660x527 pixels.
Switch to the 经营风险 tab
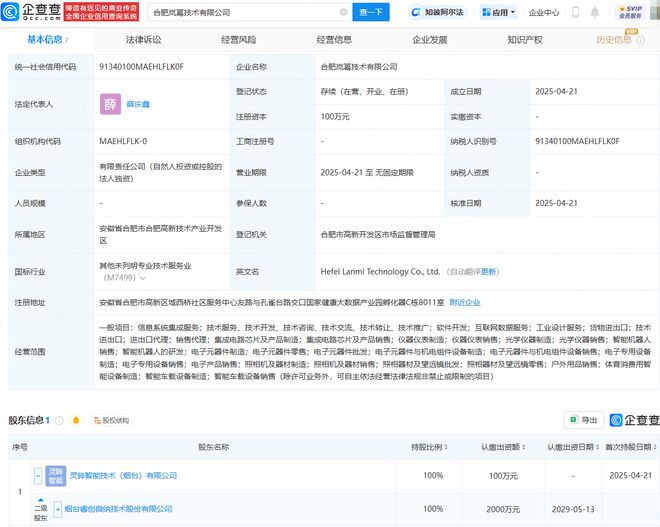pos(239,40)
